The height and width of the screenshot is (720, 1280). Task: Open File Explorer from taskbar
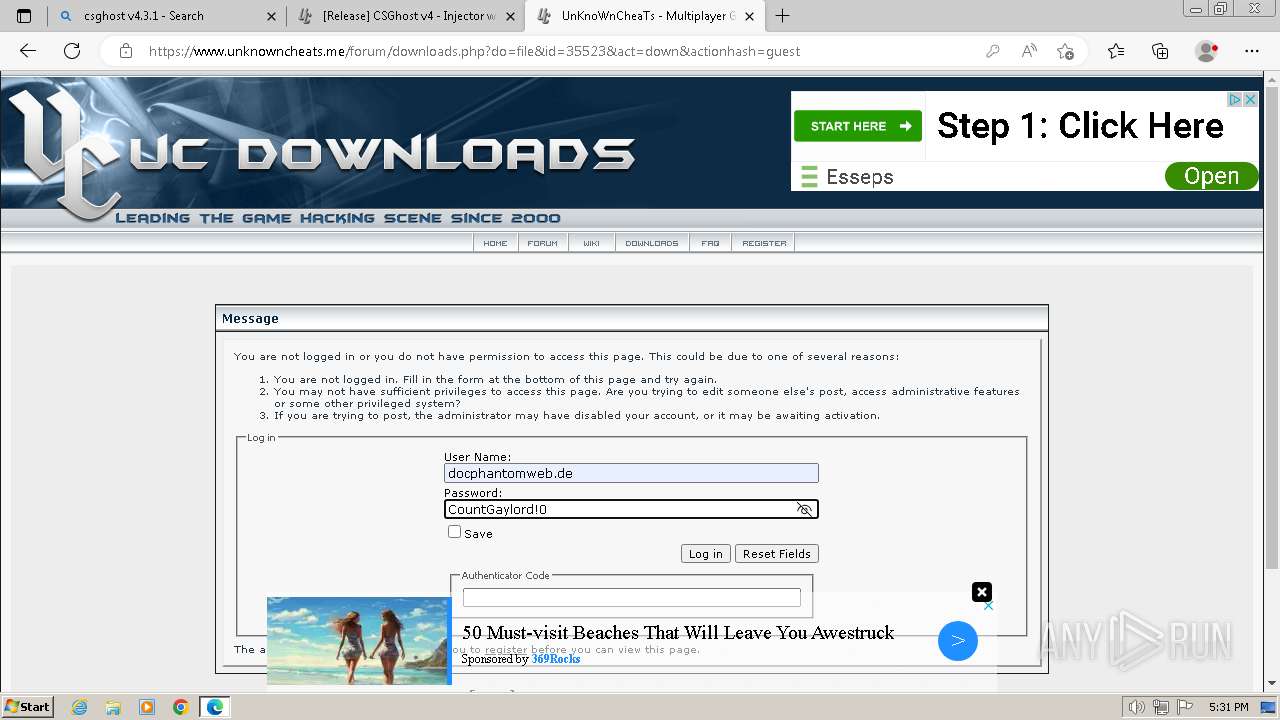pyautogui.click(x=113, y=707)
